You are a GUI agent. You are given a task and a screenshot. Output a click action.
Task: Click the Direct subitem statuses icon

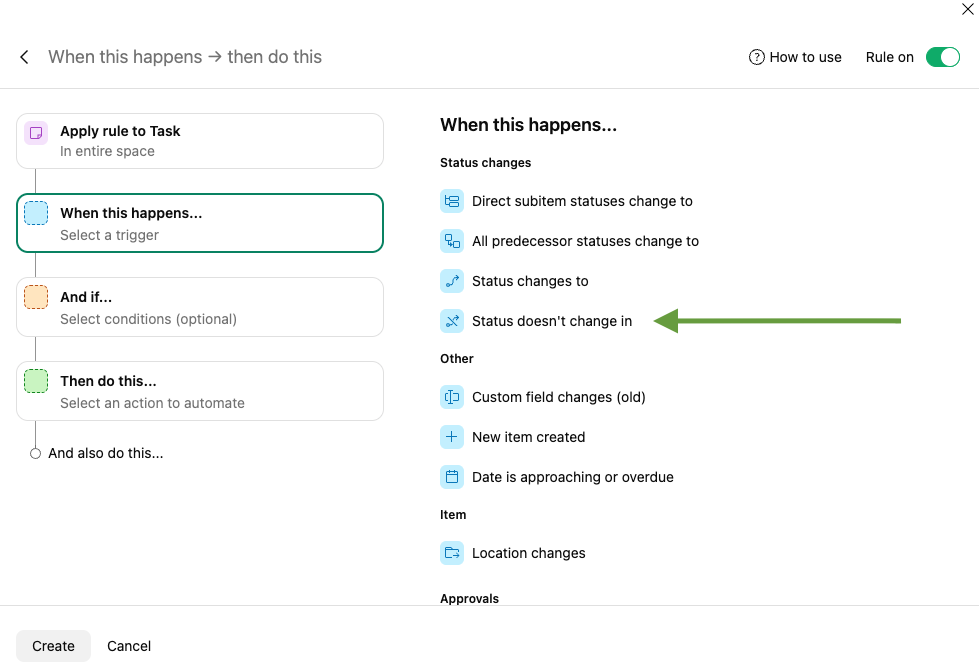point(452,201)
